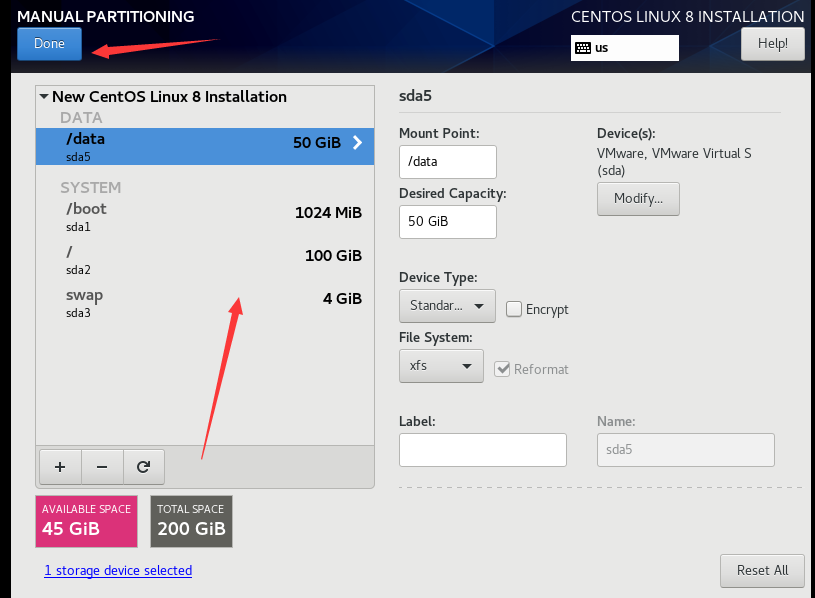The image size is (815, 598).
Task: Reset All partitioning changes
Action: point(762,570)
